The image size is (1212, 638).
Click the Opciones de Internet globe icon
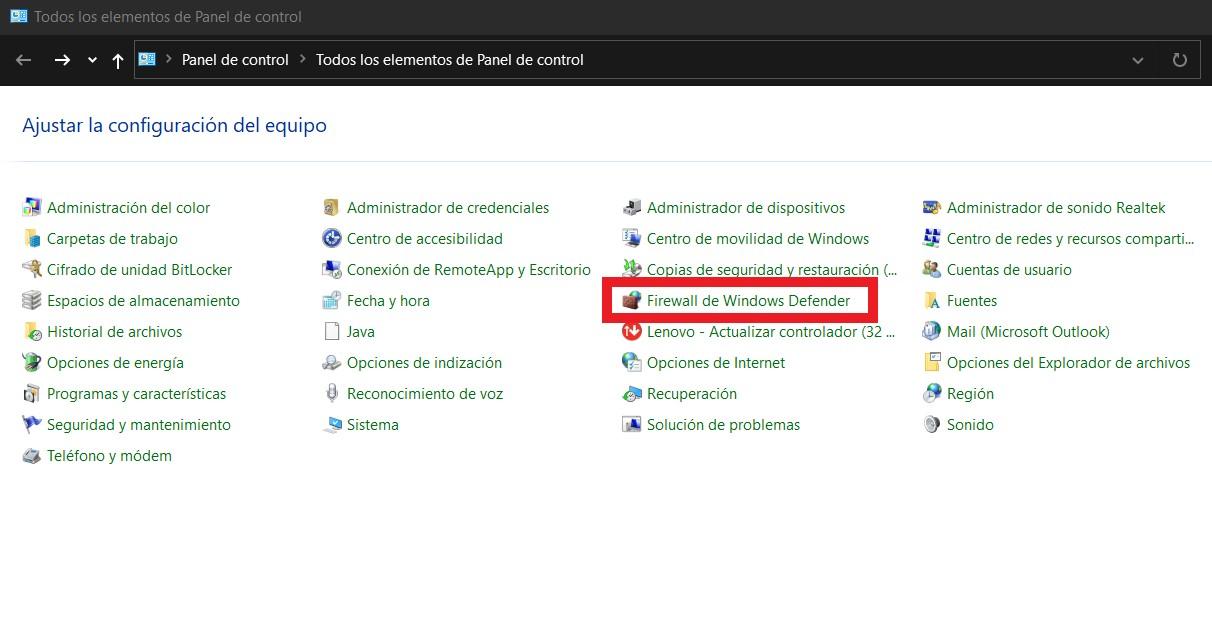tap(632, 363)
